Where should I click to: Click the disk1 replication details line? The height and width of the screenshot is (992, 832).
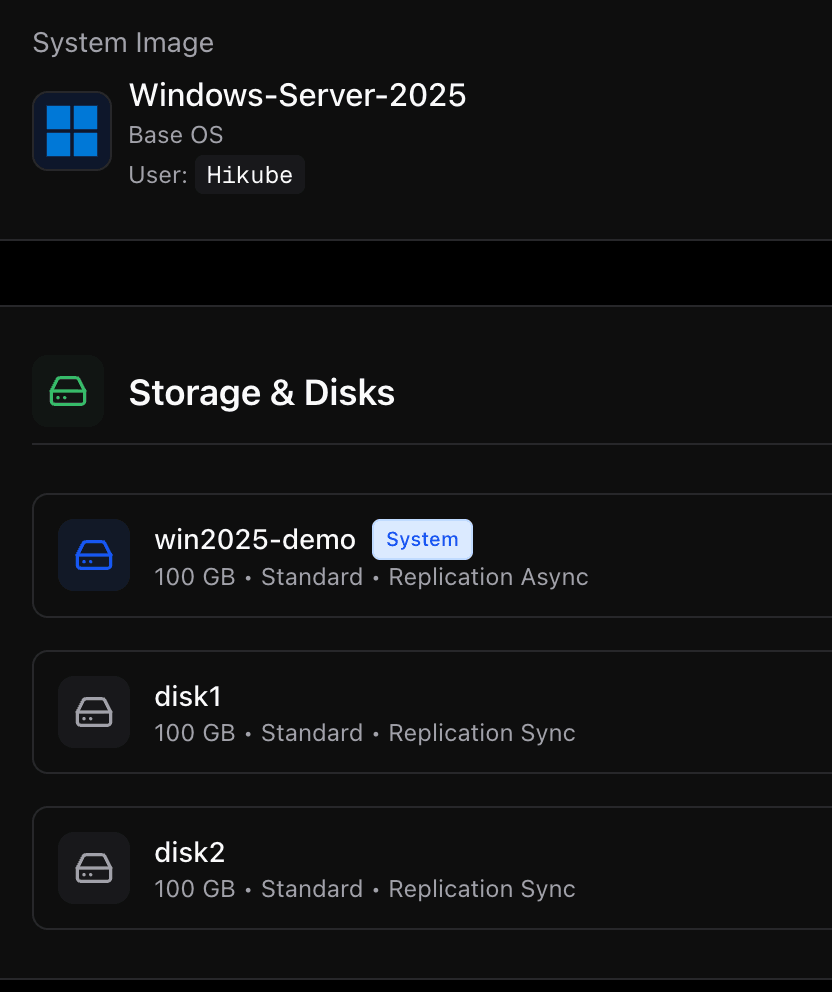click(x=365, y=733)
